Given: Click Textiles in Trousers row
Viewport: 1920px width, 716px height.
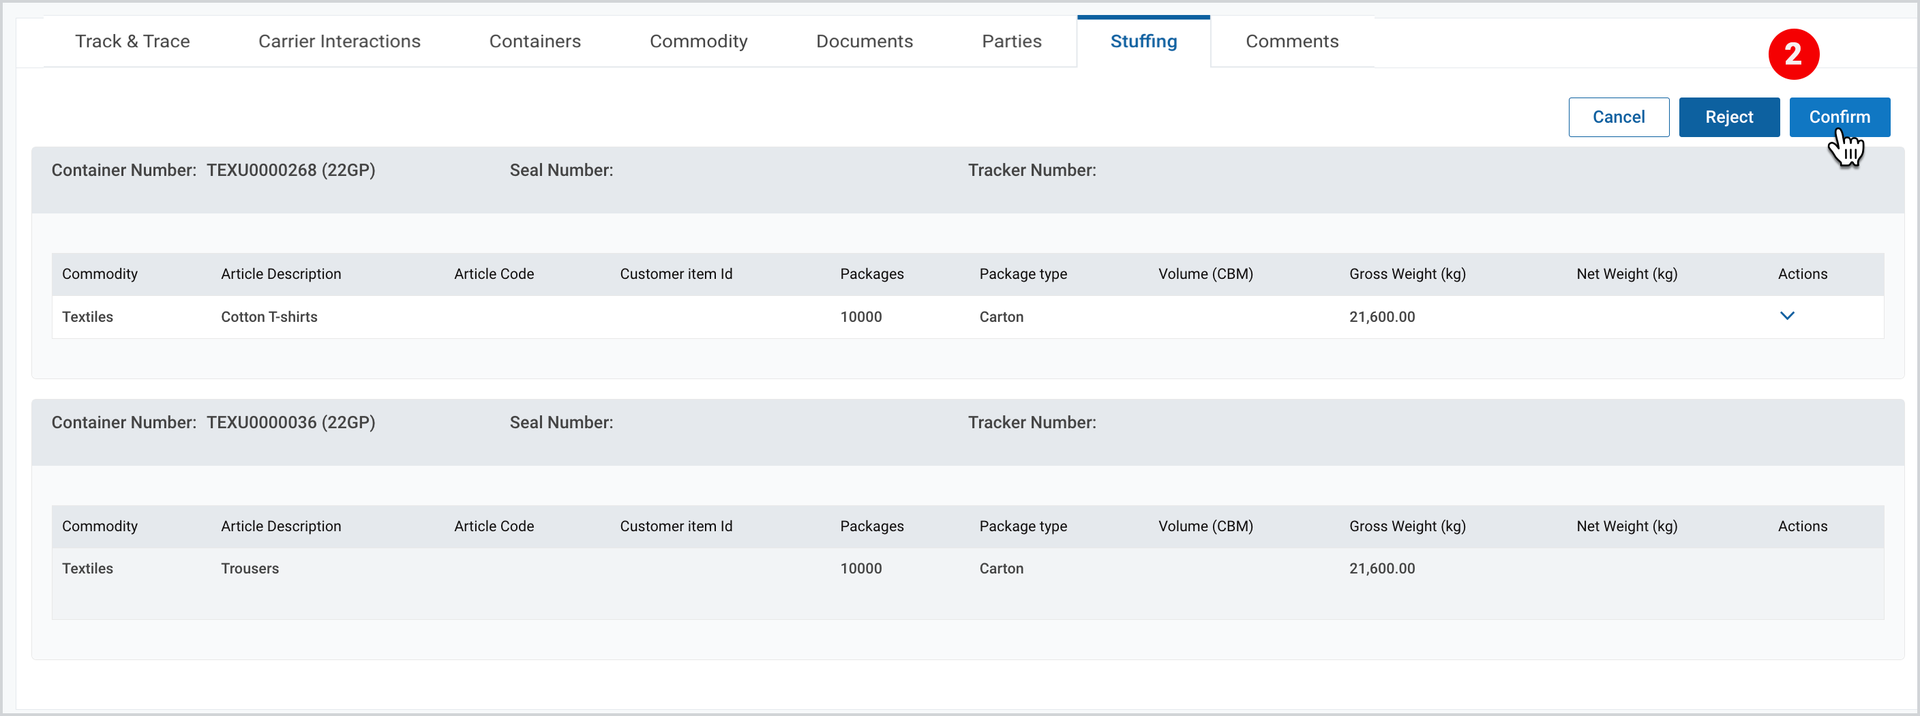Looking at the screenshot, I should tap(88, 568).
